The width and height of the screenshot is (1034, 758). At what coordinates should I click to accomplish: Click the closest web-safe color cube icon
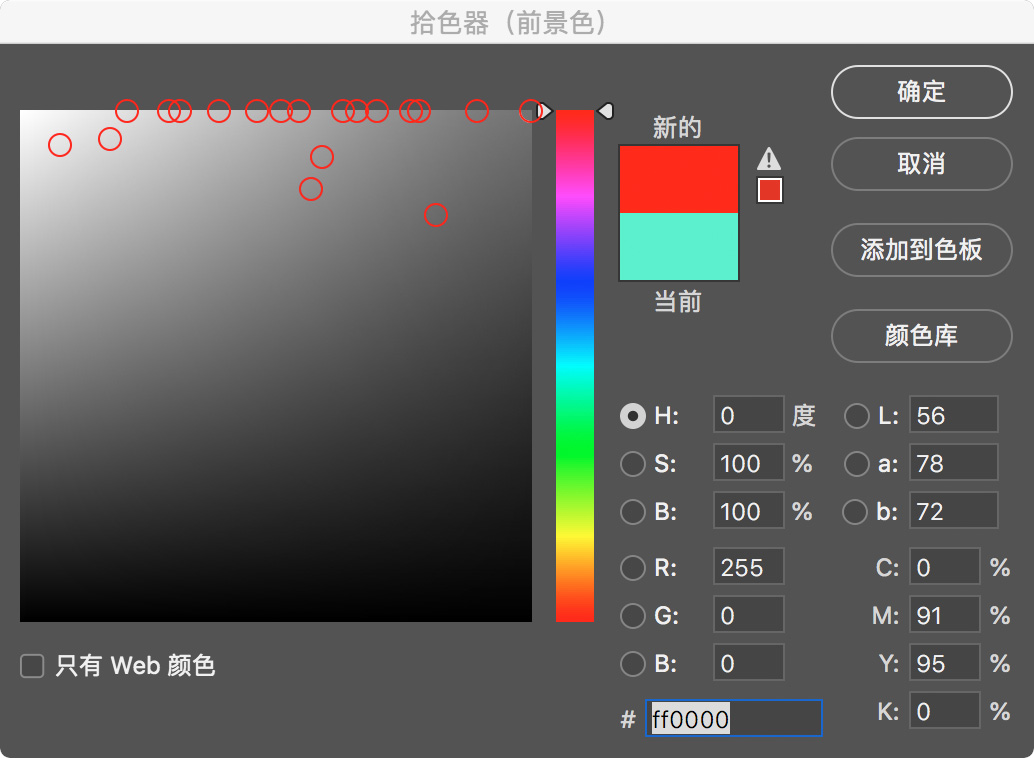click(769, 189)
